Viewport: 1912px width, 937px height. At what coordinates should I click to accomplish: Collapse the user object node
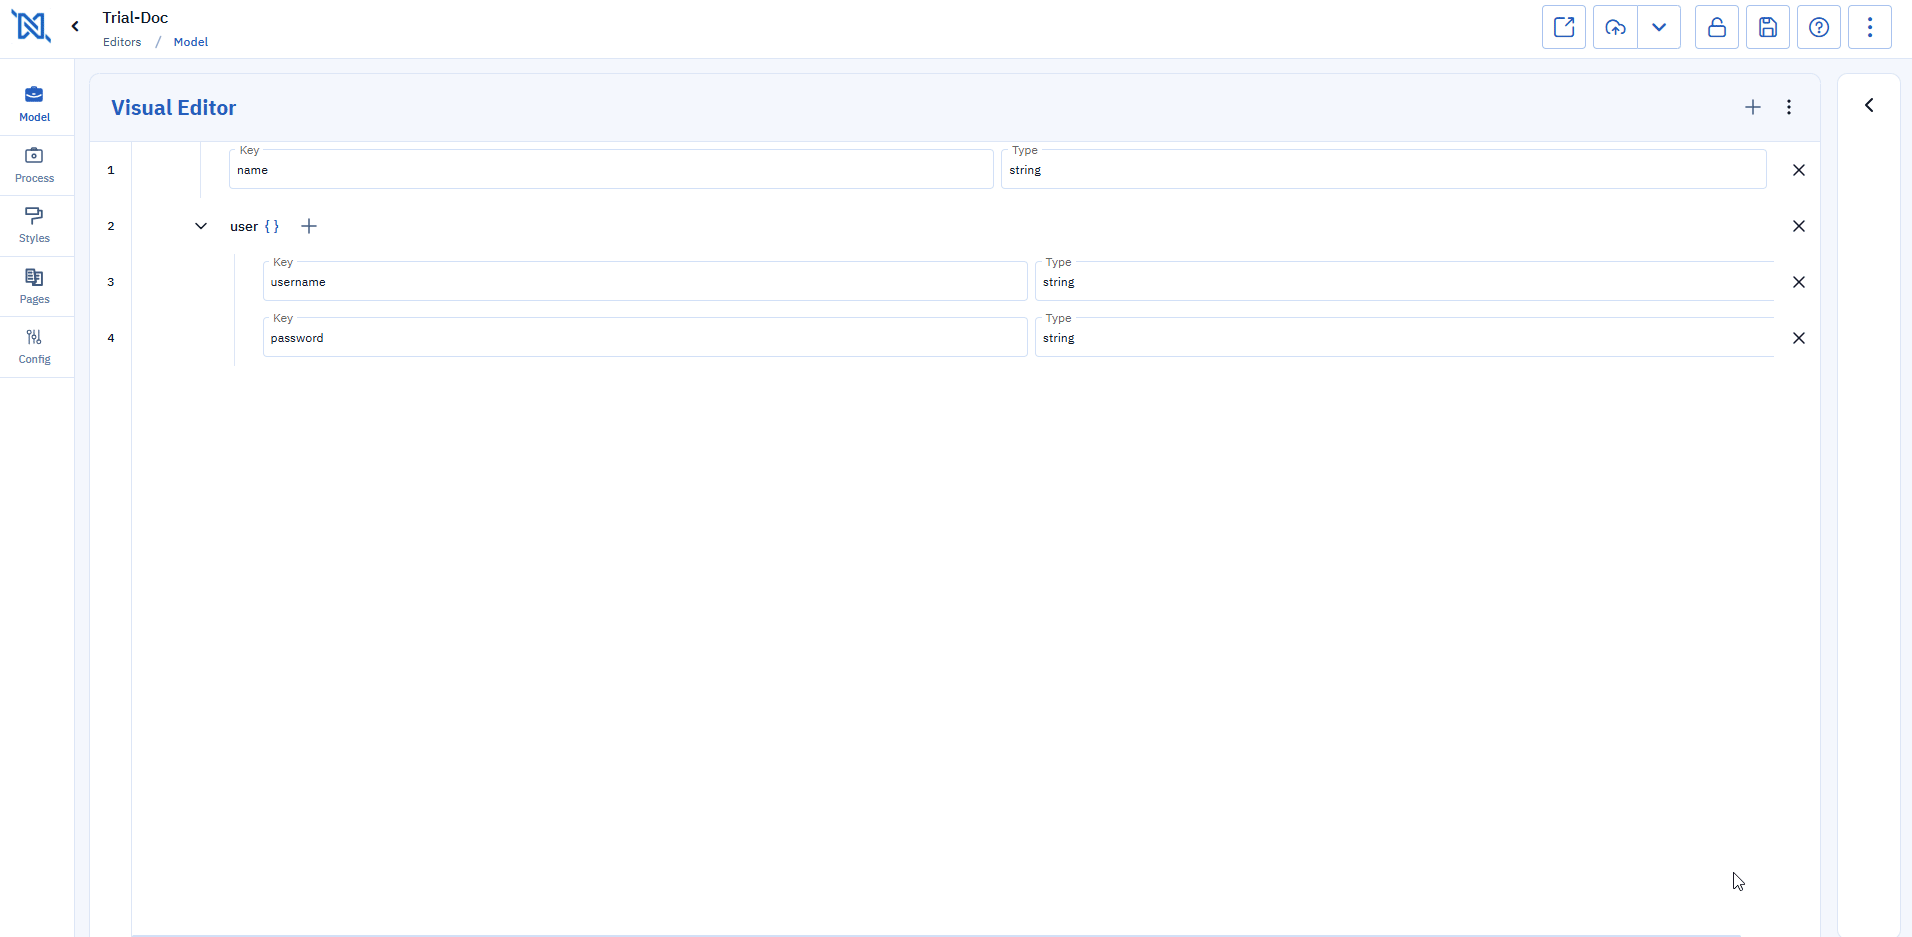[x=201, y=226]
